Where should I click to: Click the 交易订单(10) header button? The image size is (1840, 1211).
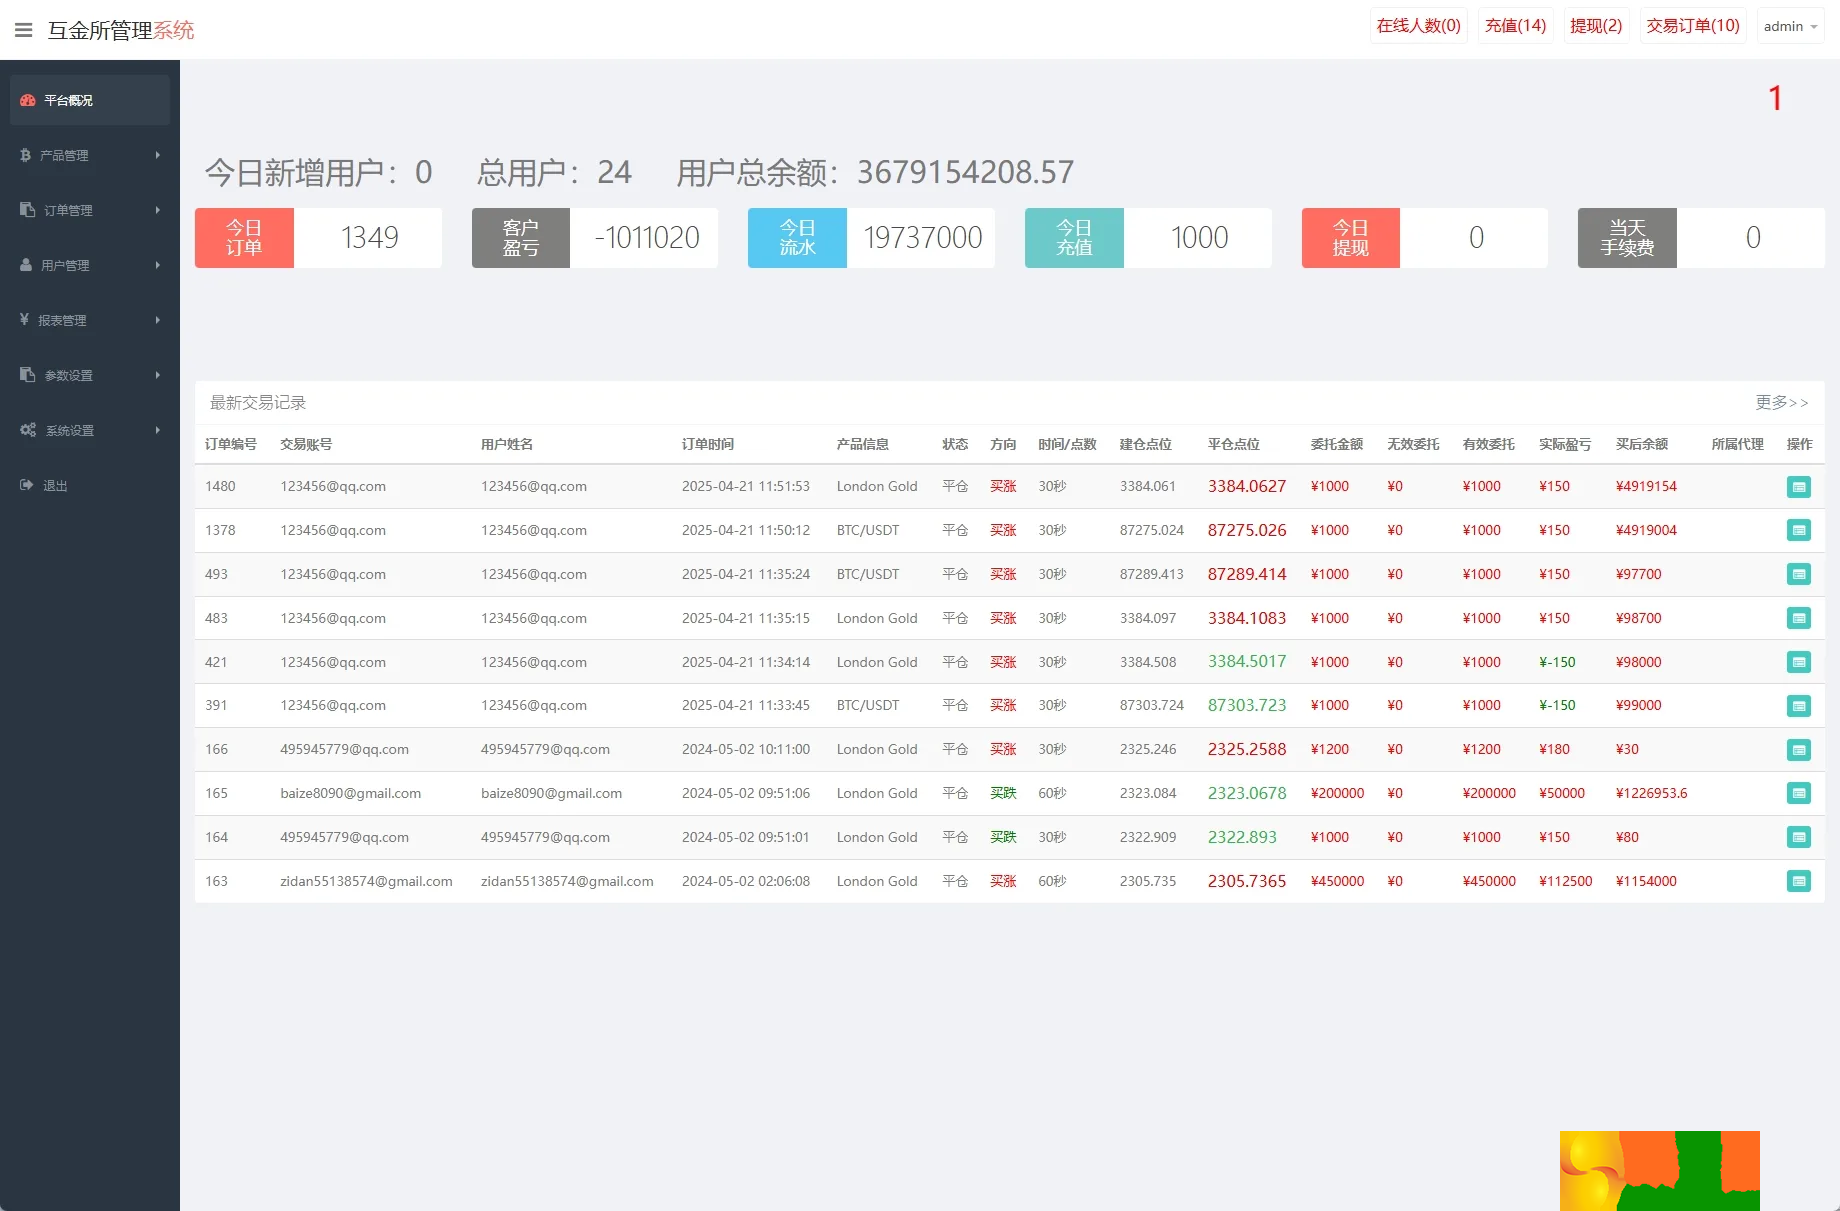pyautogui.click(x=1692, y=26)
